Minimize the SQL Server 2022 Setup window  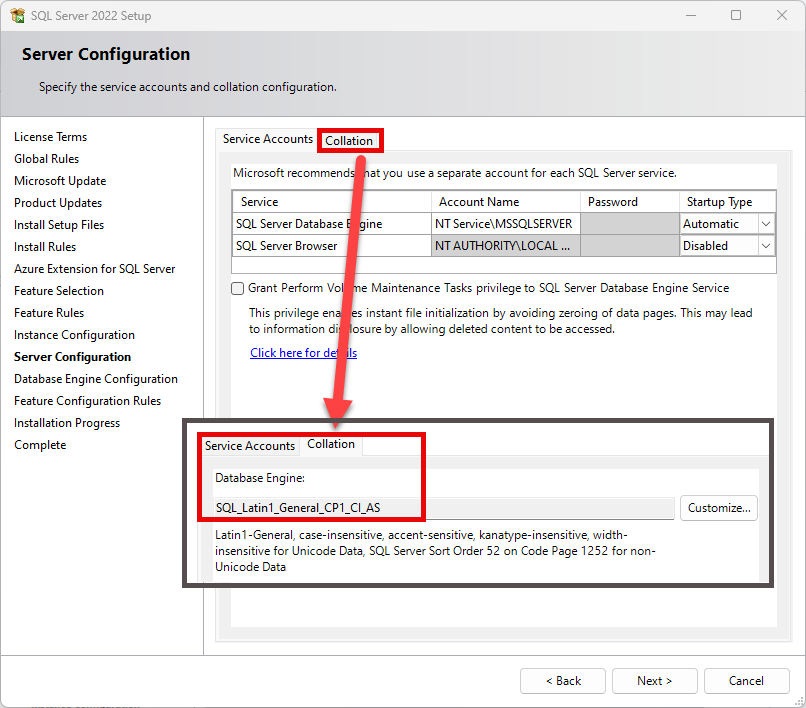click(691, 15)
